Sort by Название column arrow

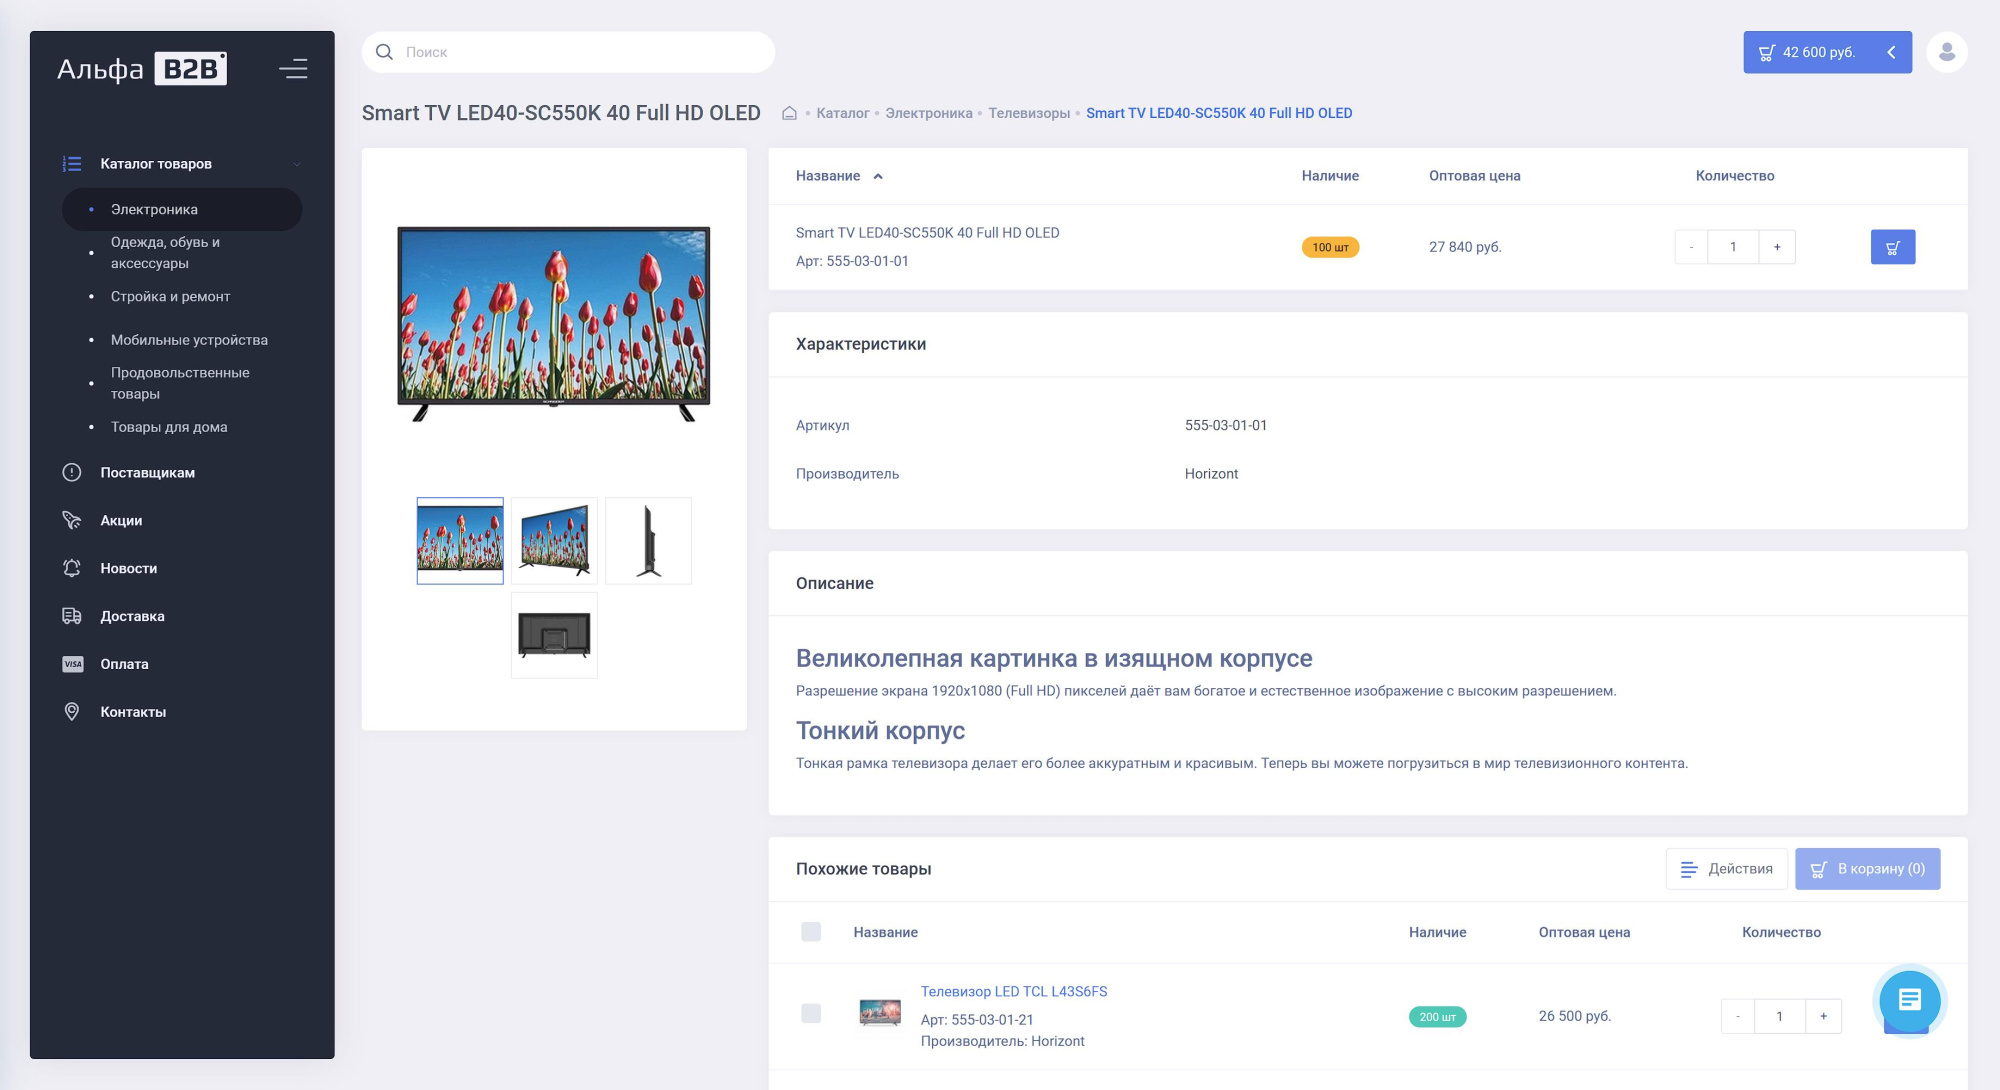coord(878,176)
